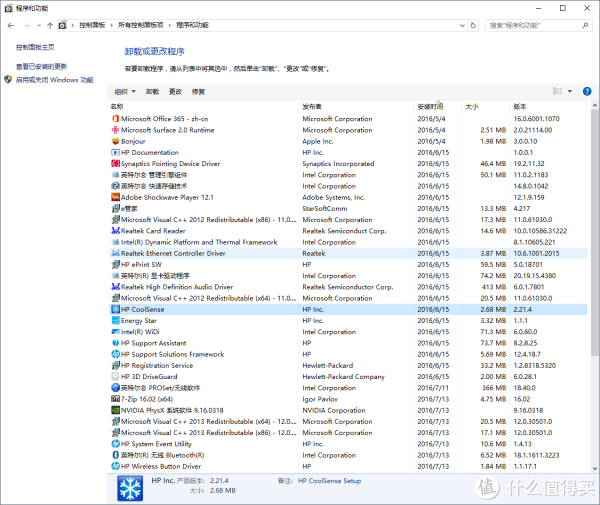The image size is (600, 505).
Task: Expand the view options dropdown arrow
Action: click(x=569, y=91)
